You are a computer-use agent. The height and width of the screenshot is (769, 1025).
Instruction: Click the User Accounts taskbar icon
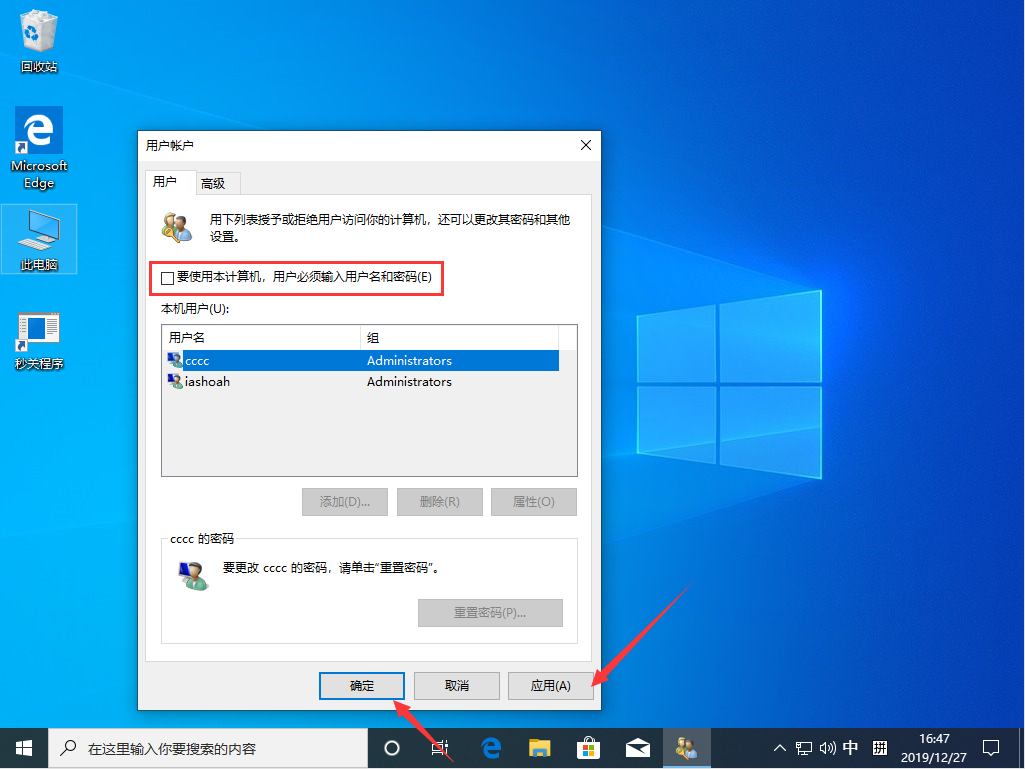tap(687, 747)
